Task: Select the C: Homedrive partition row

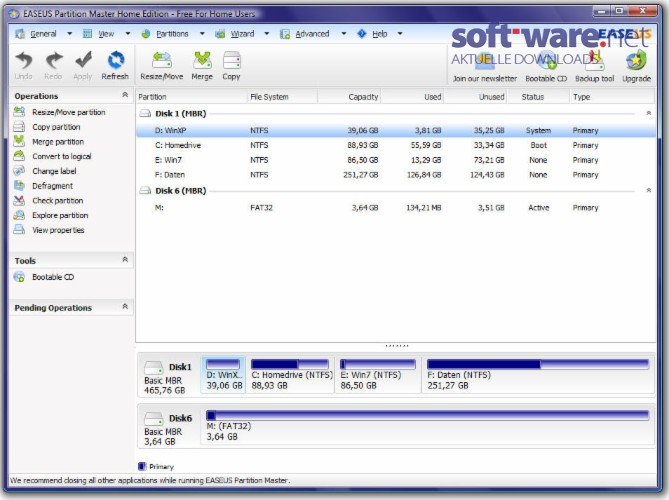Action: [396, 145]
